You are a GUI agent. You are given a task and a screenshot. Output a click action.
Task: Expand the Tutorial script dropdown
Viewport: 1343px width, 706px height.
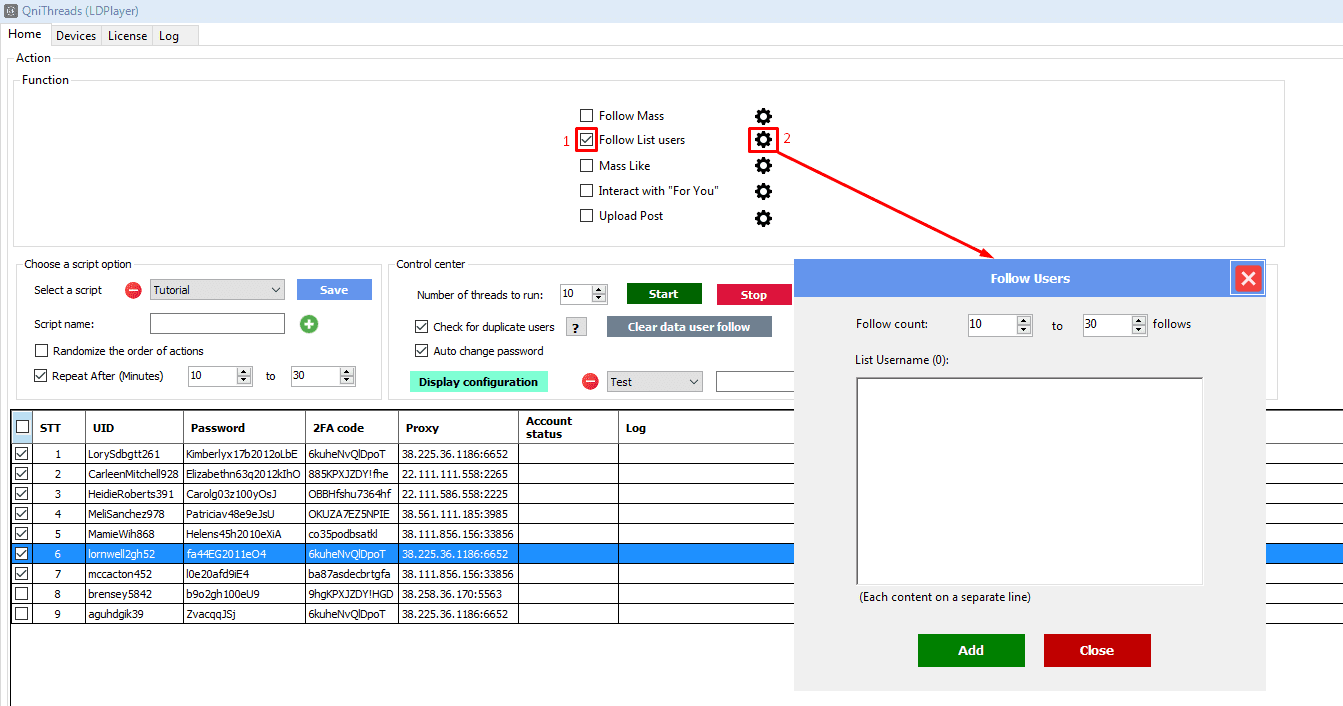[276, 290]
